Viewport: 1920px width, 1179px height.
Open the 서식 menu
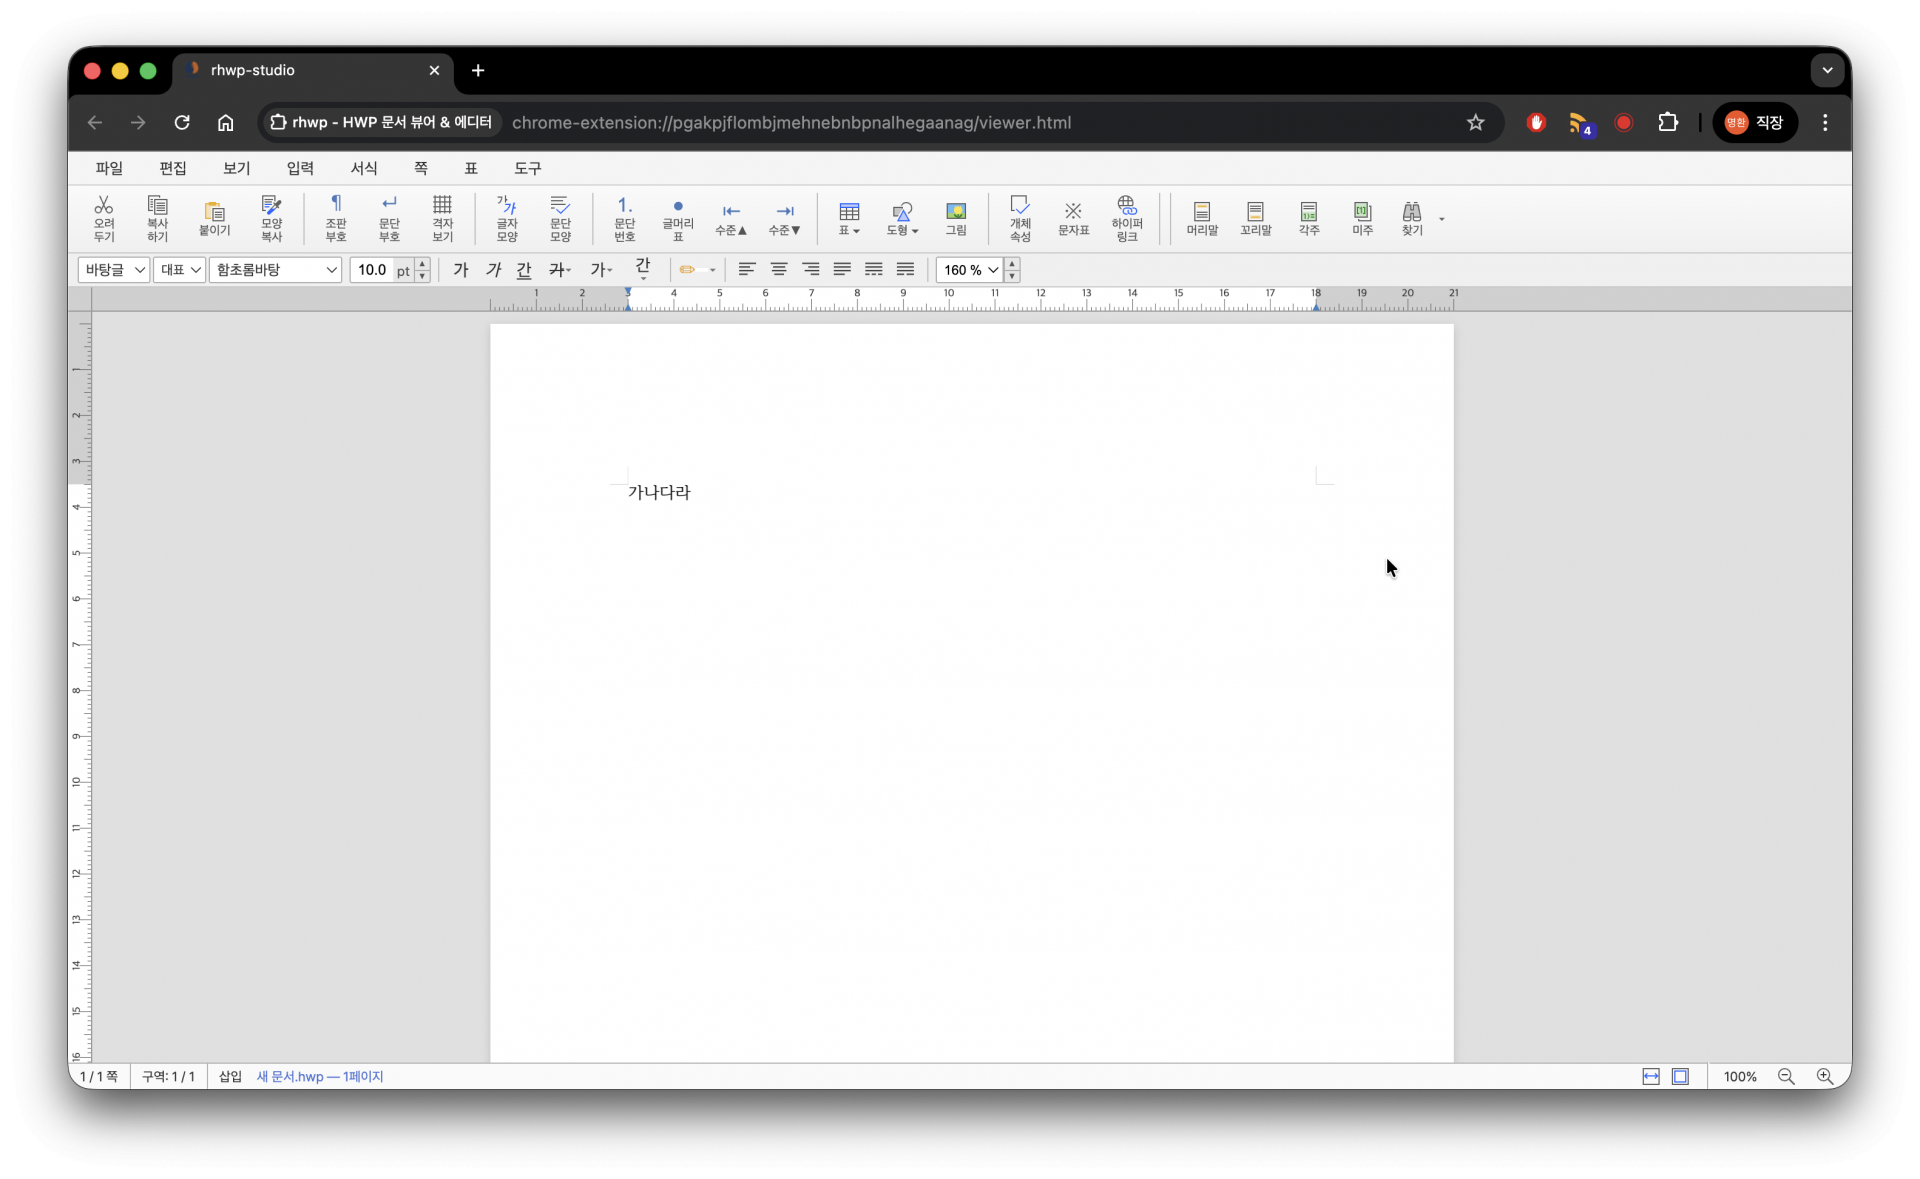[x=364, y=168]
